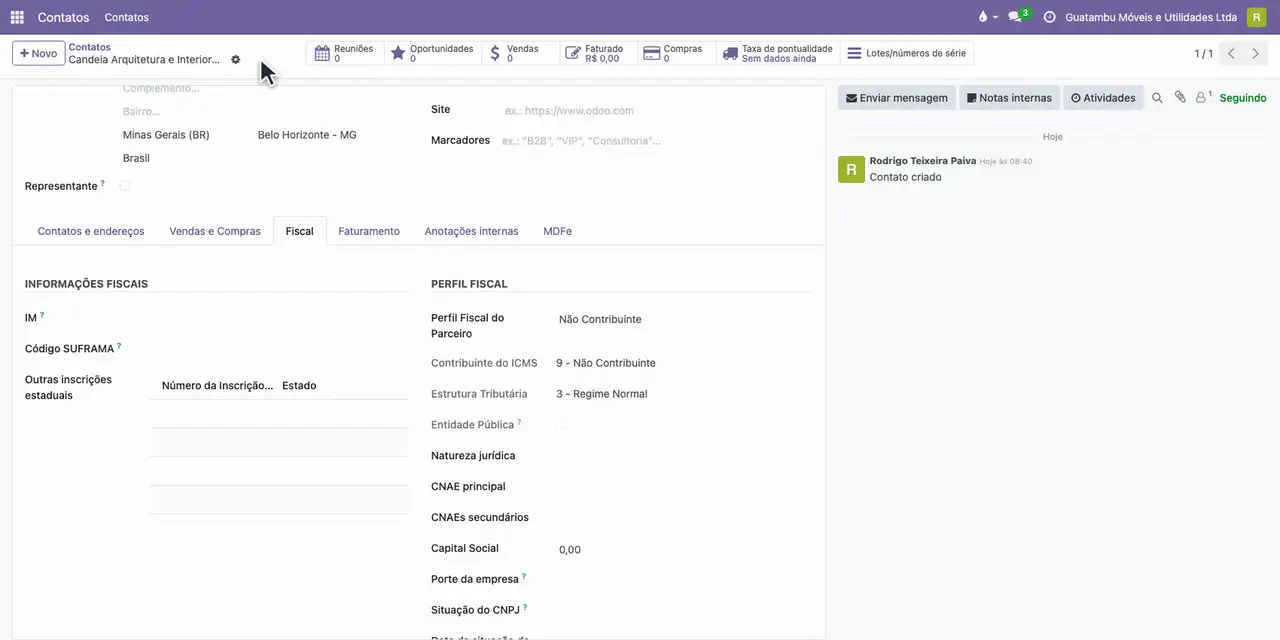Toggle the Entidade Pública checkbox
This screenshot has height=640, width=1280.
tap(562, 425)
